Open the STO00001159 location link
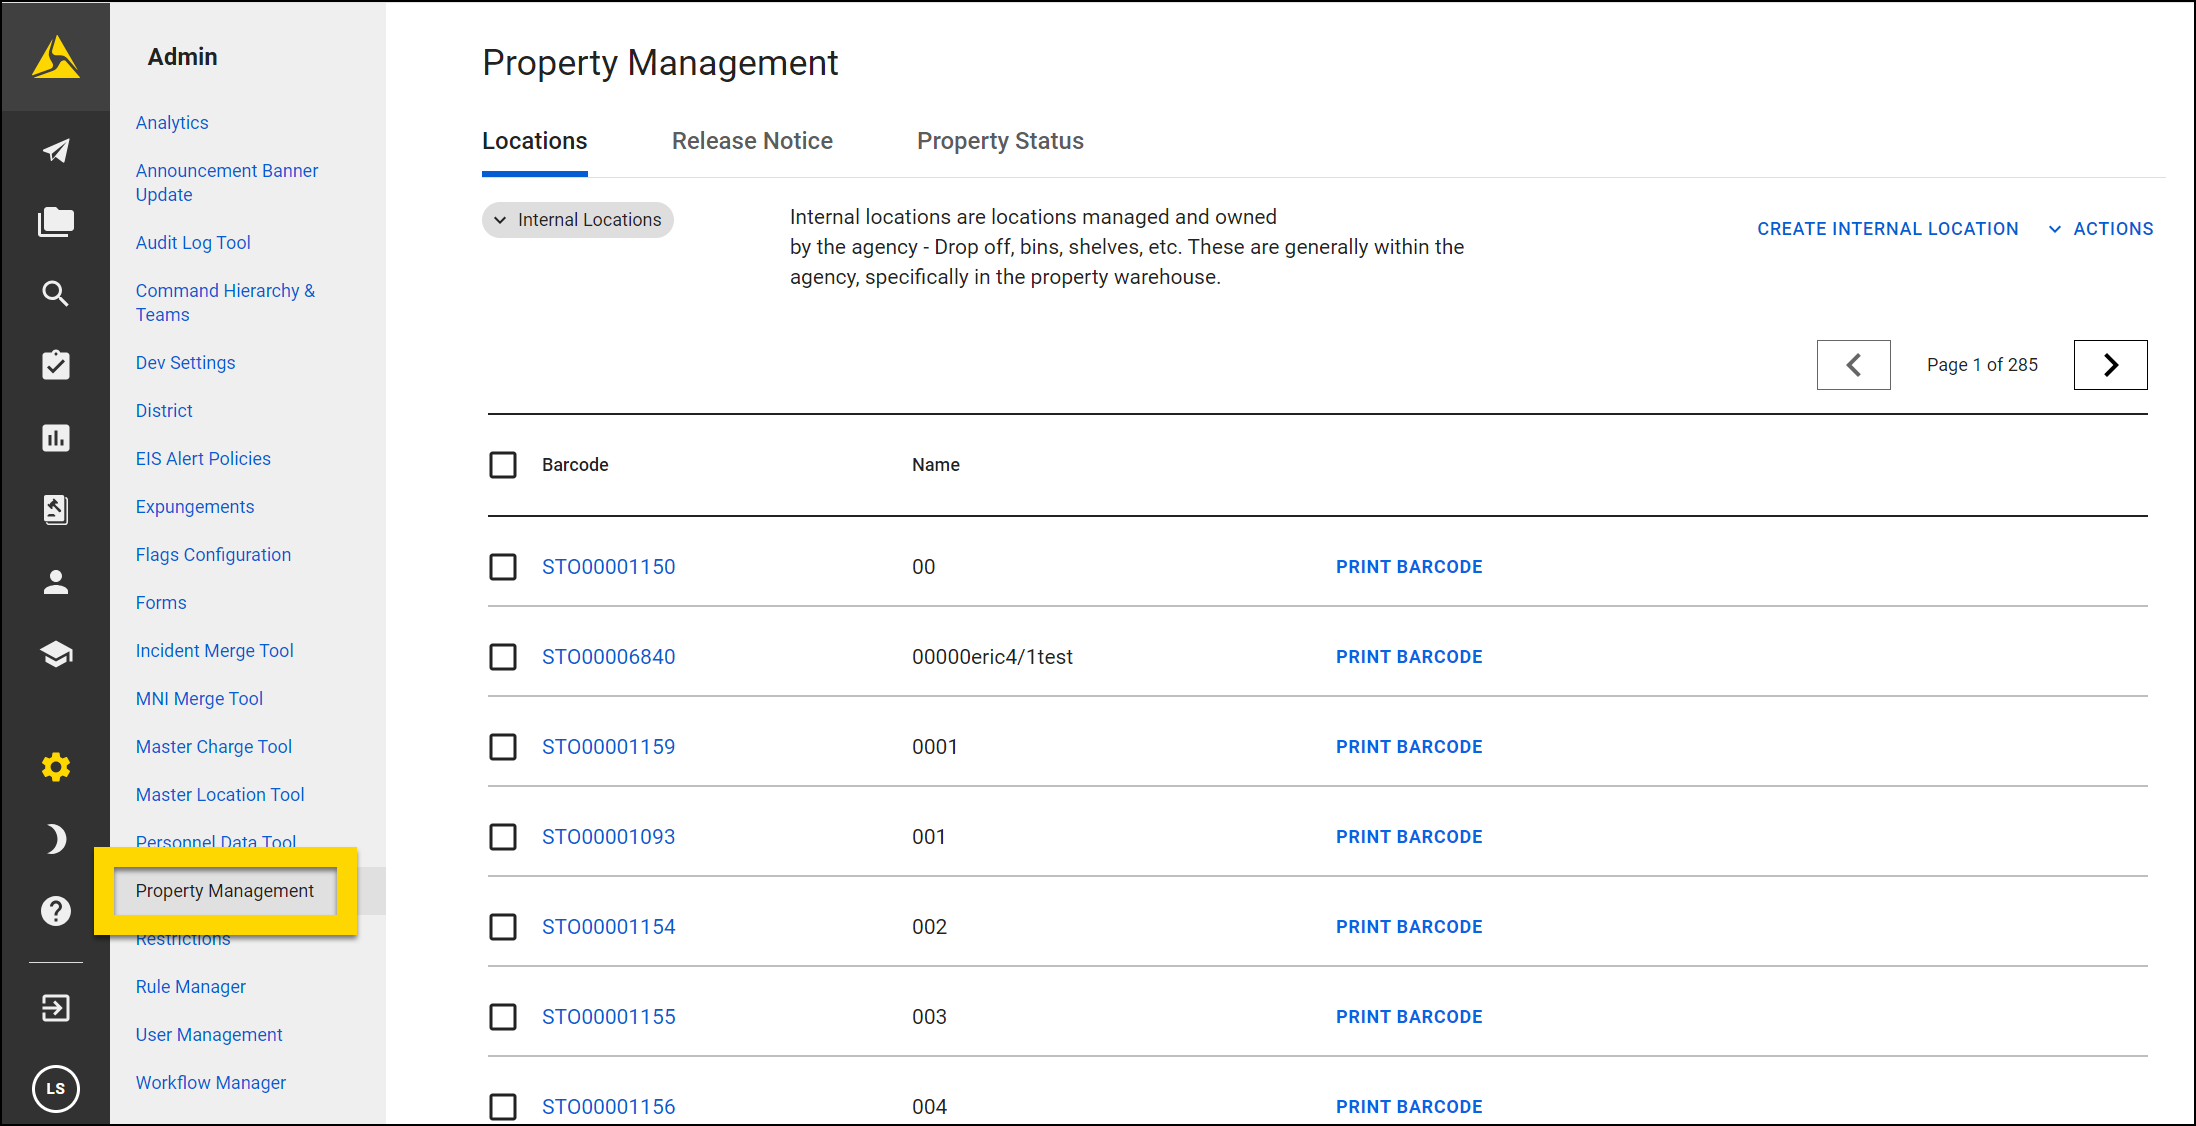The height and width of the screenshot is (1126, 2196). (x=608, y=746)
